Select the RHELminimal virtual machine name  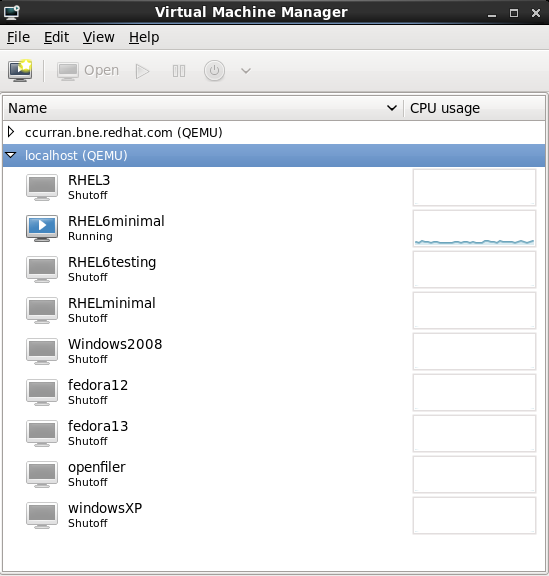pyautogui.click(x=112, y=303)
